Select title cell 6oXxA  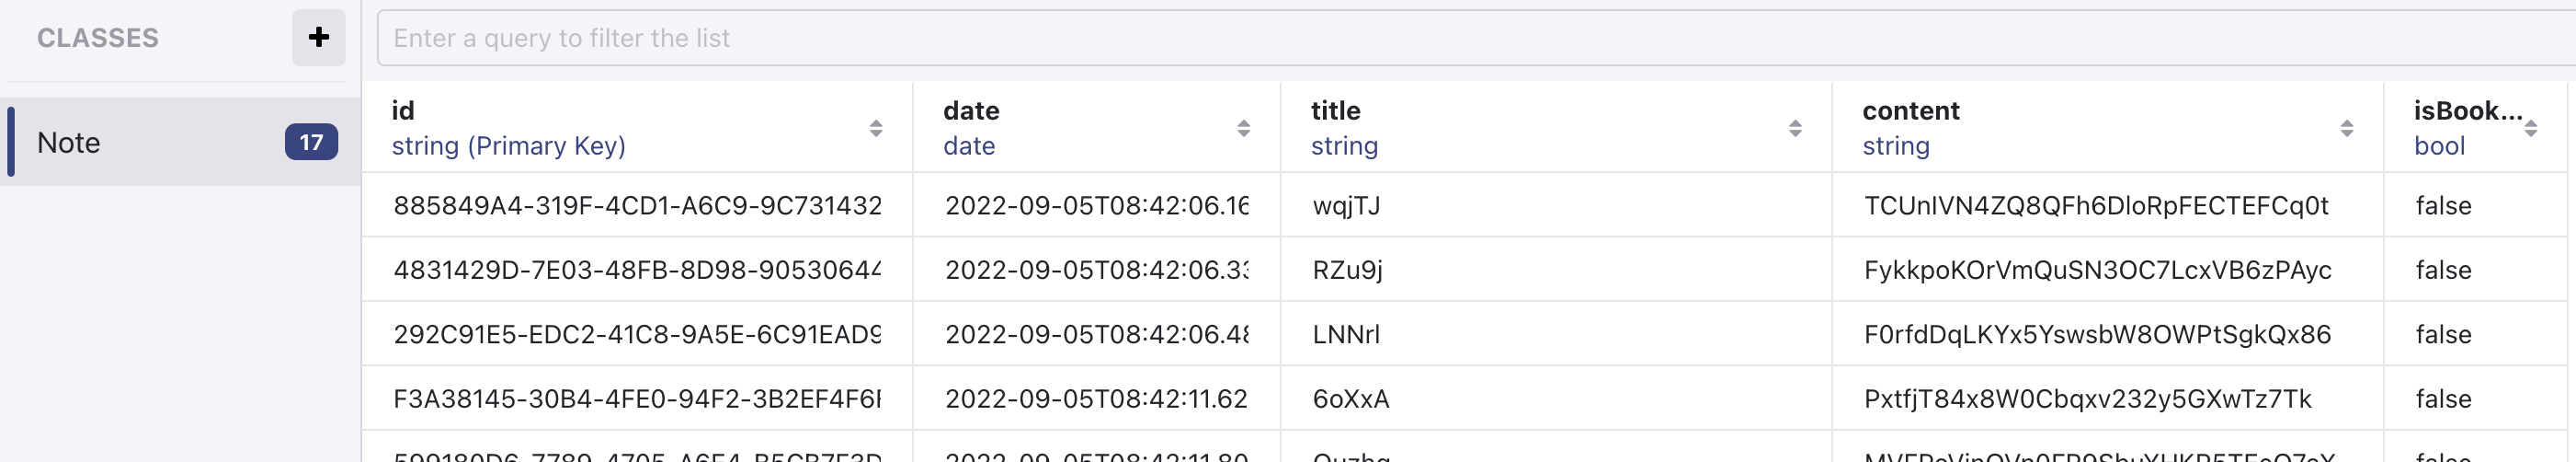(x=1556, y=399)
